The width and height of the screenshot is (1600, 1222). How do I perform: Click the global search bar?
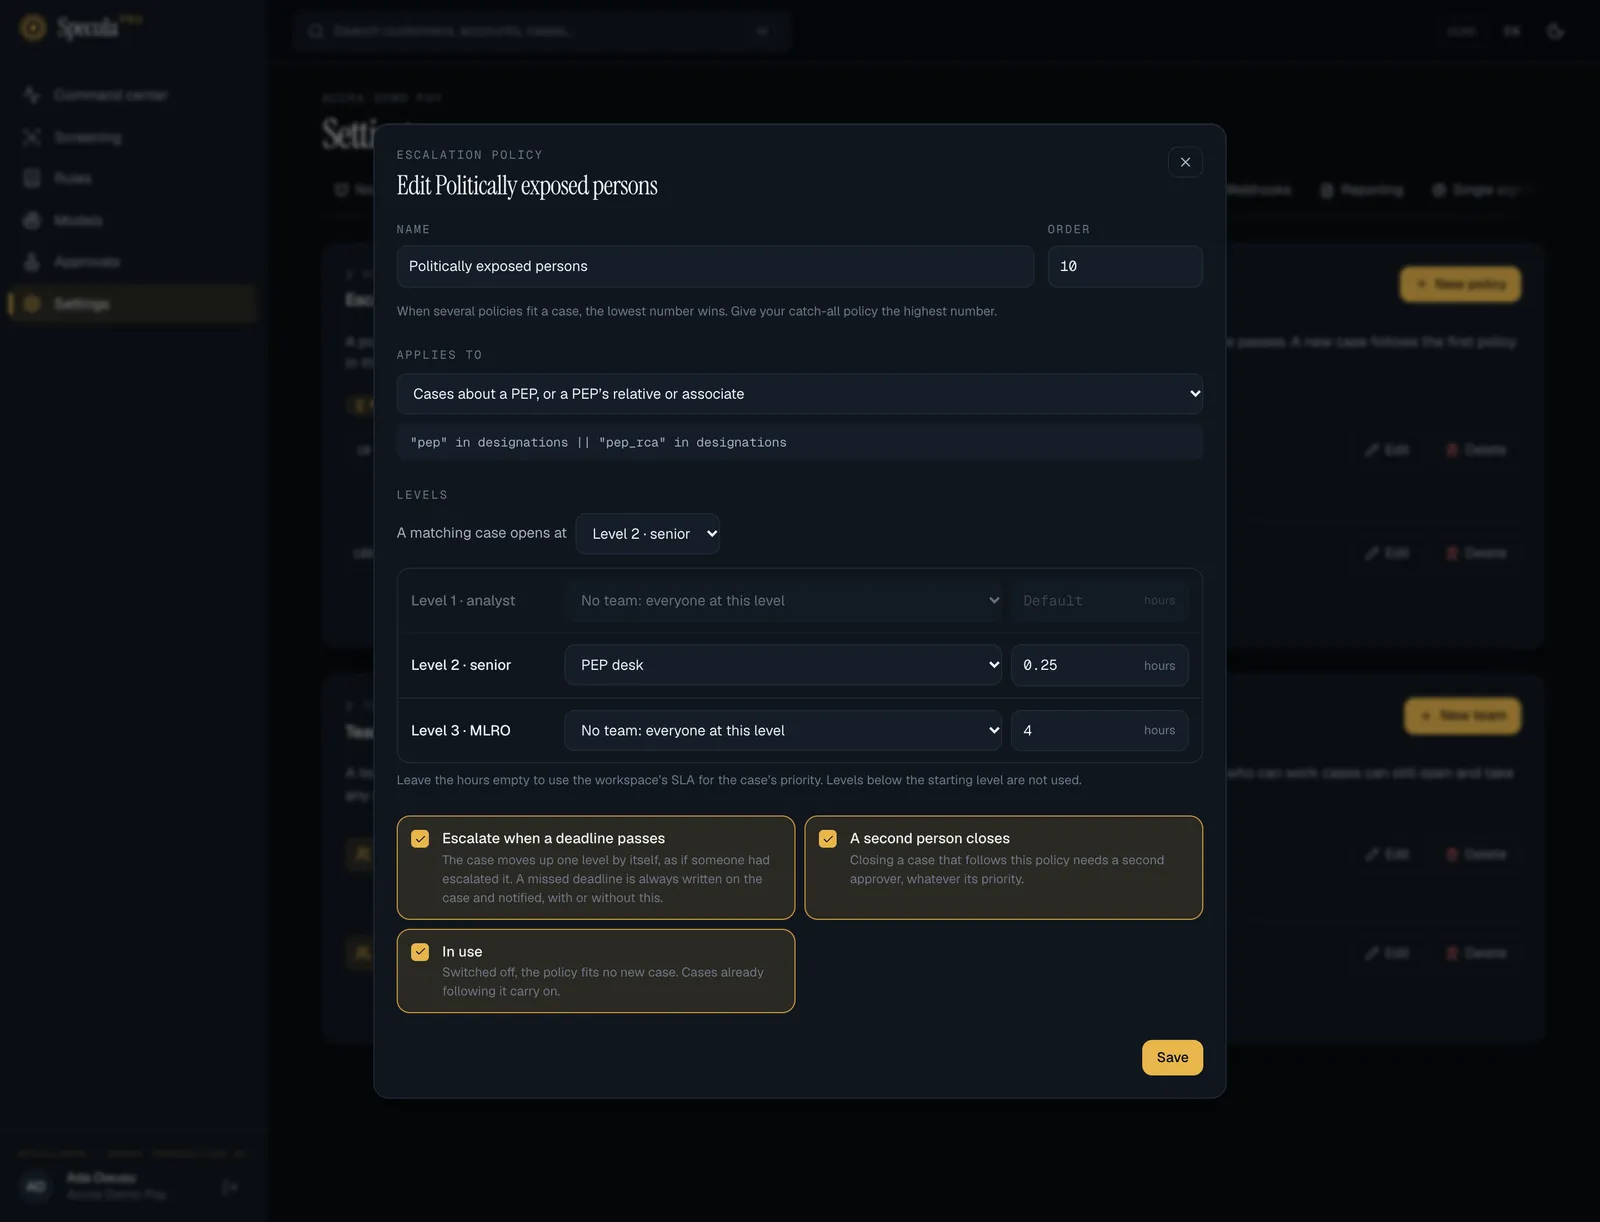point(542,31)
